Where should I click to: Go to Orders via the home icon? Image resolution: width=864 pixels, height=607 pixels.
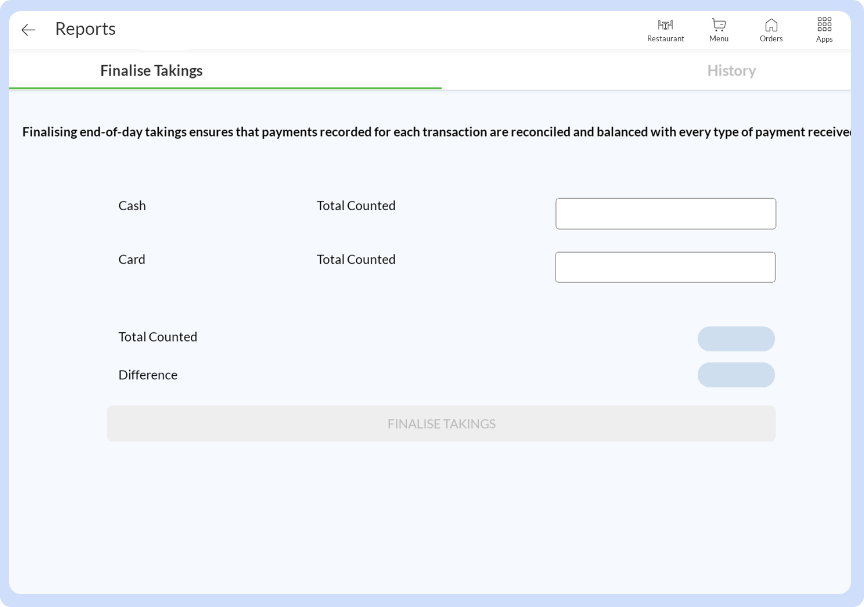(x=771, y=24)
